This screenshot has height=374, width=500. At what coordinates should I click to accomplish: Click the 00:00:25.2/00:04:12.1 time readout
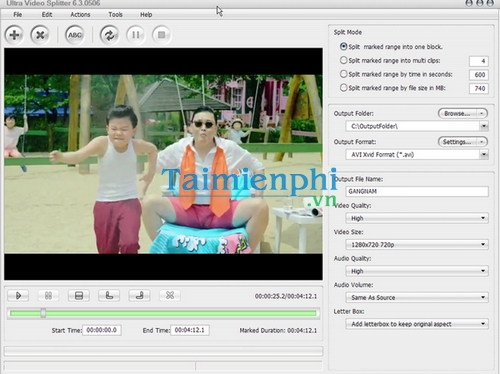[286, 296]
